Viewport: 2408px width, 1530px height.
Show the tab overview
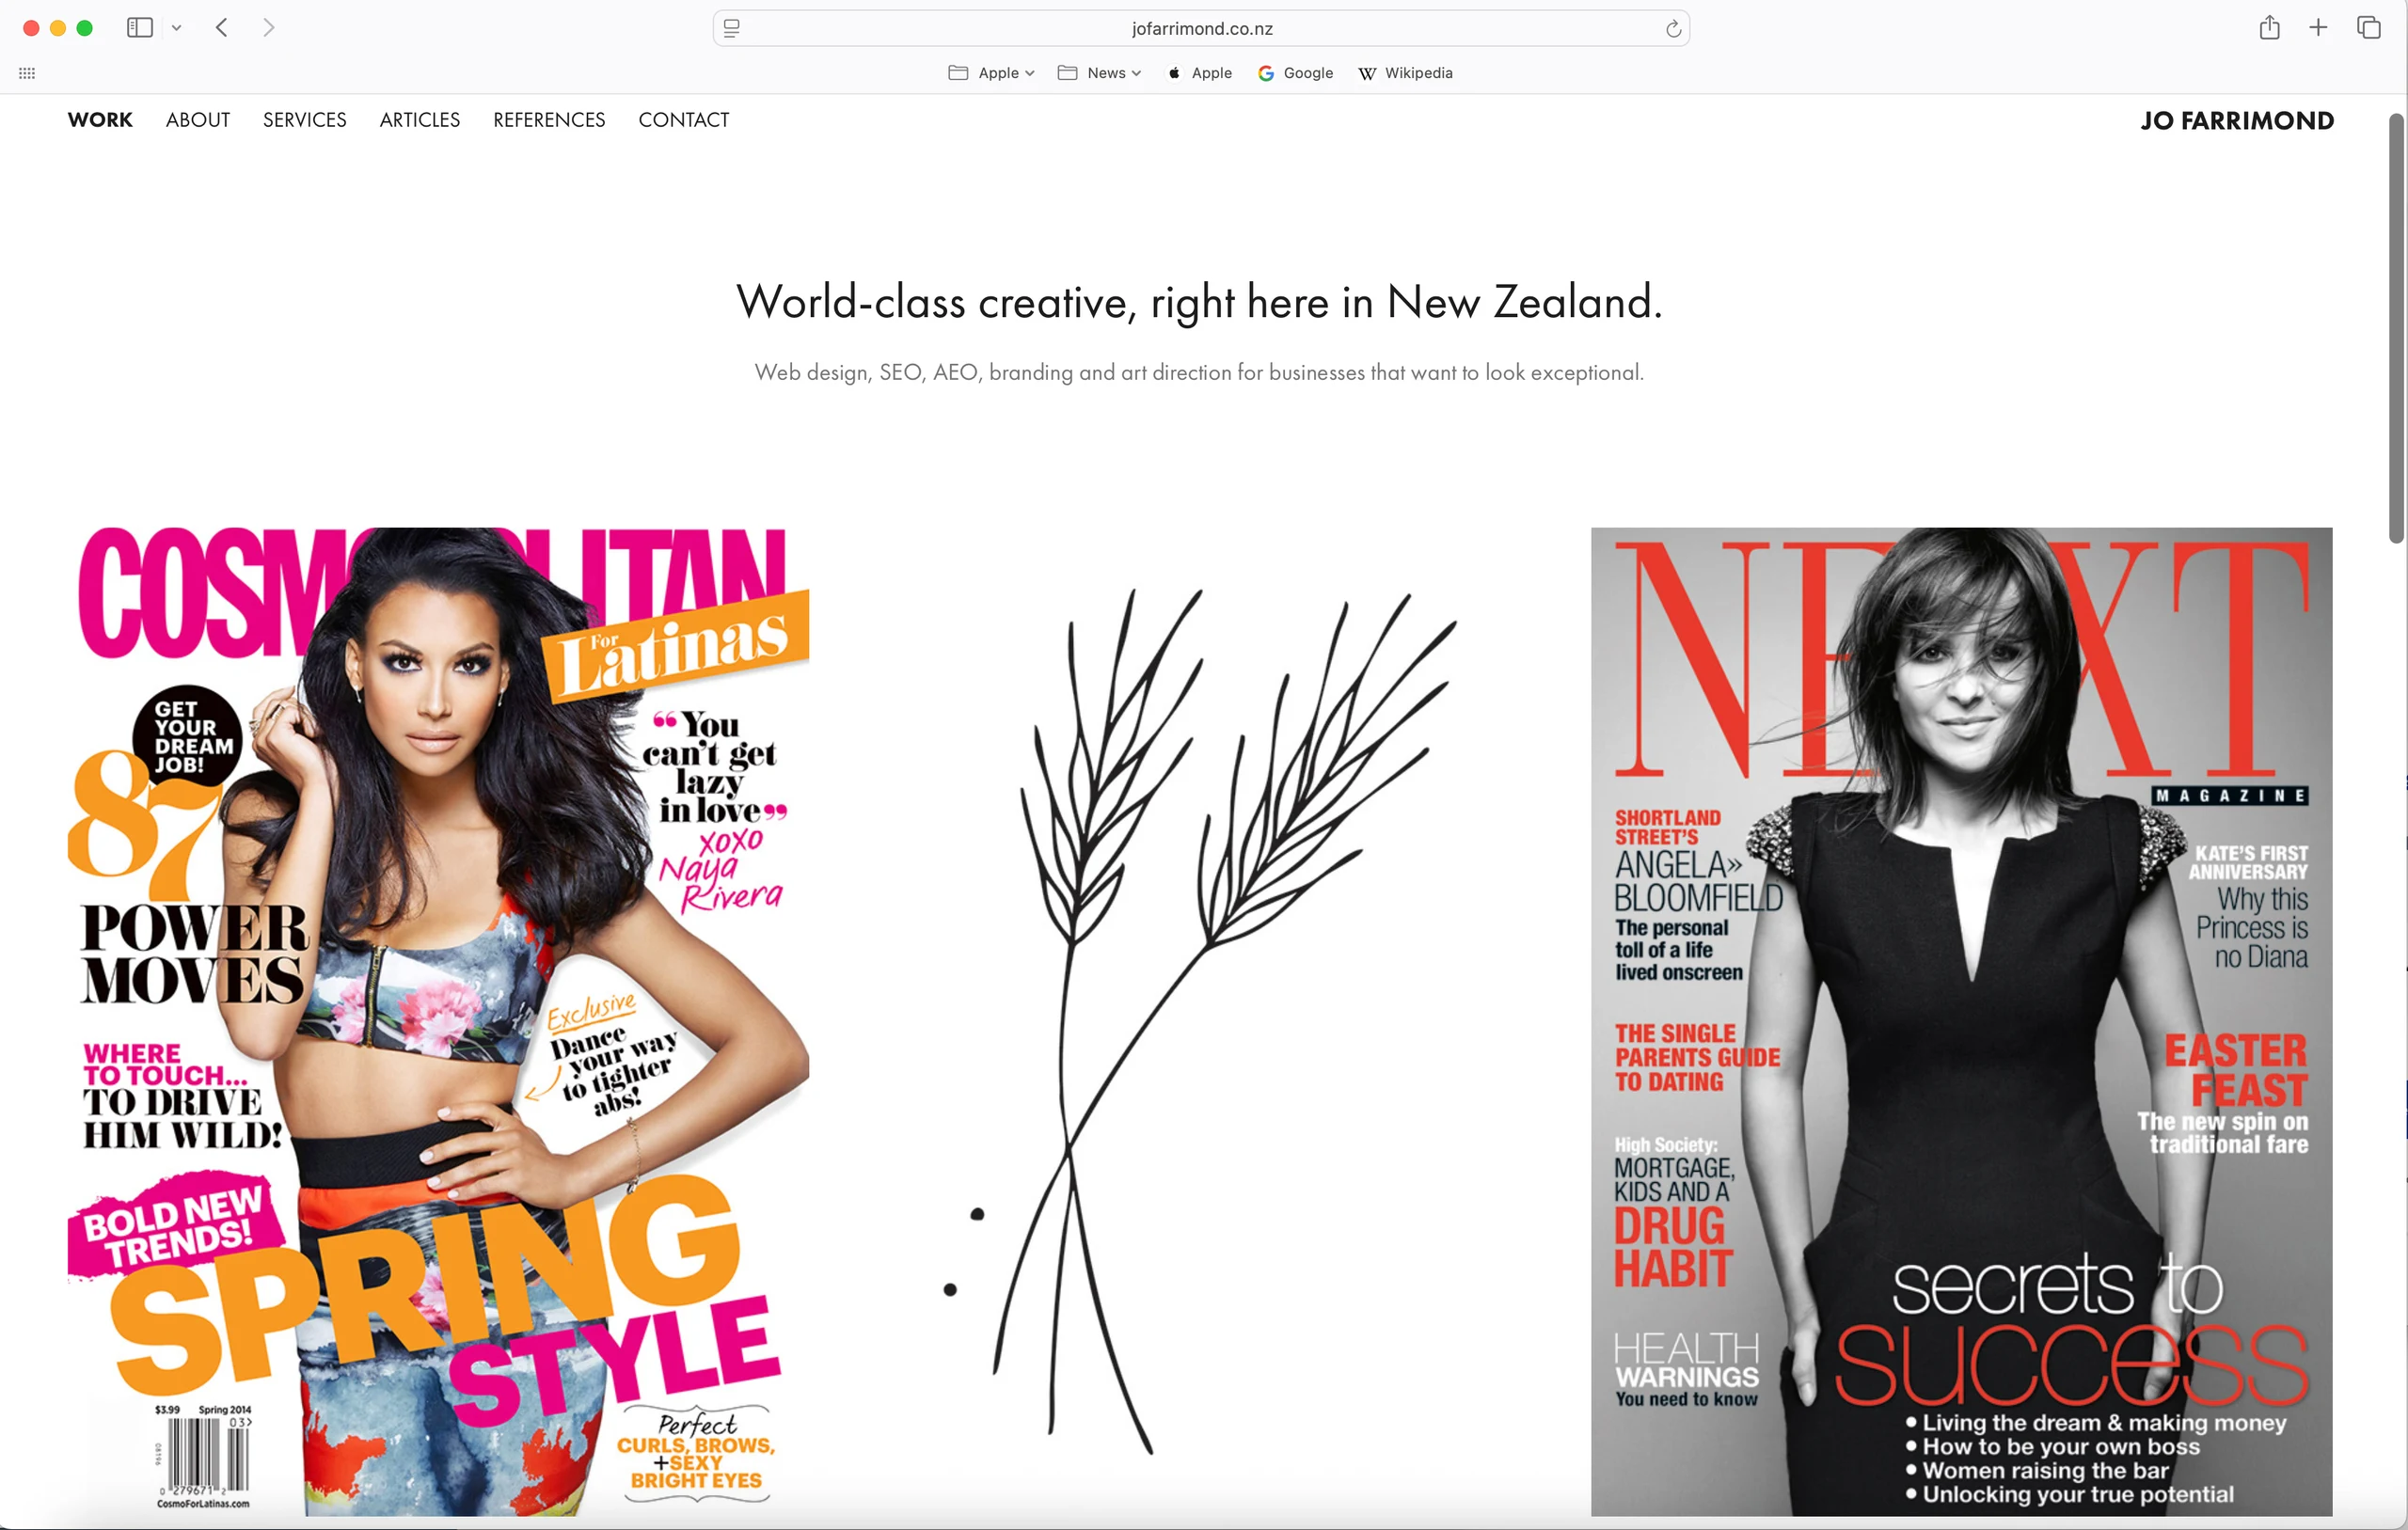click(x=2368, y=27)
